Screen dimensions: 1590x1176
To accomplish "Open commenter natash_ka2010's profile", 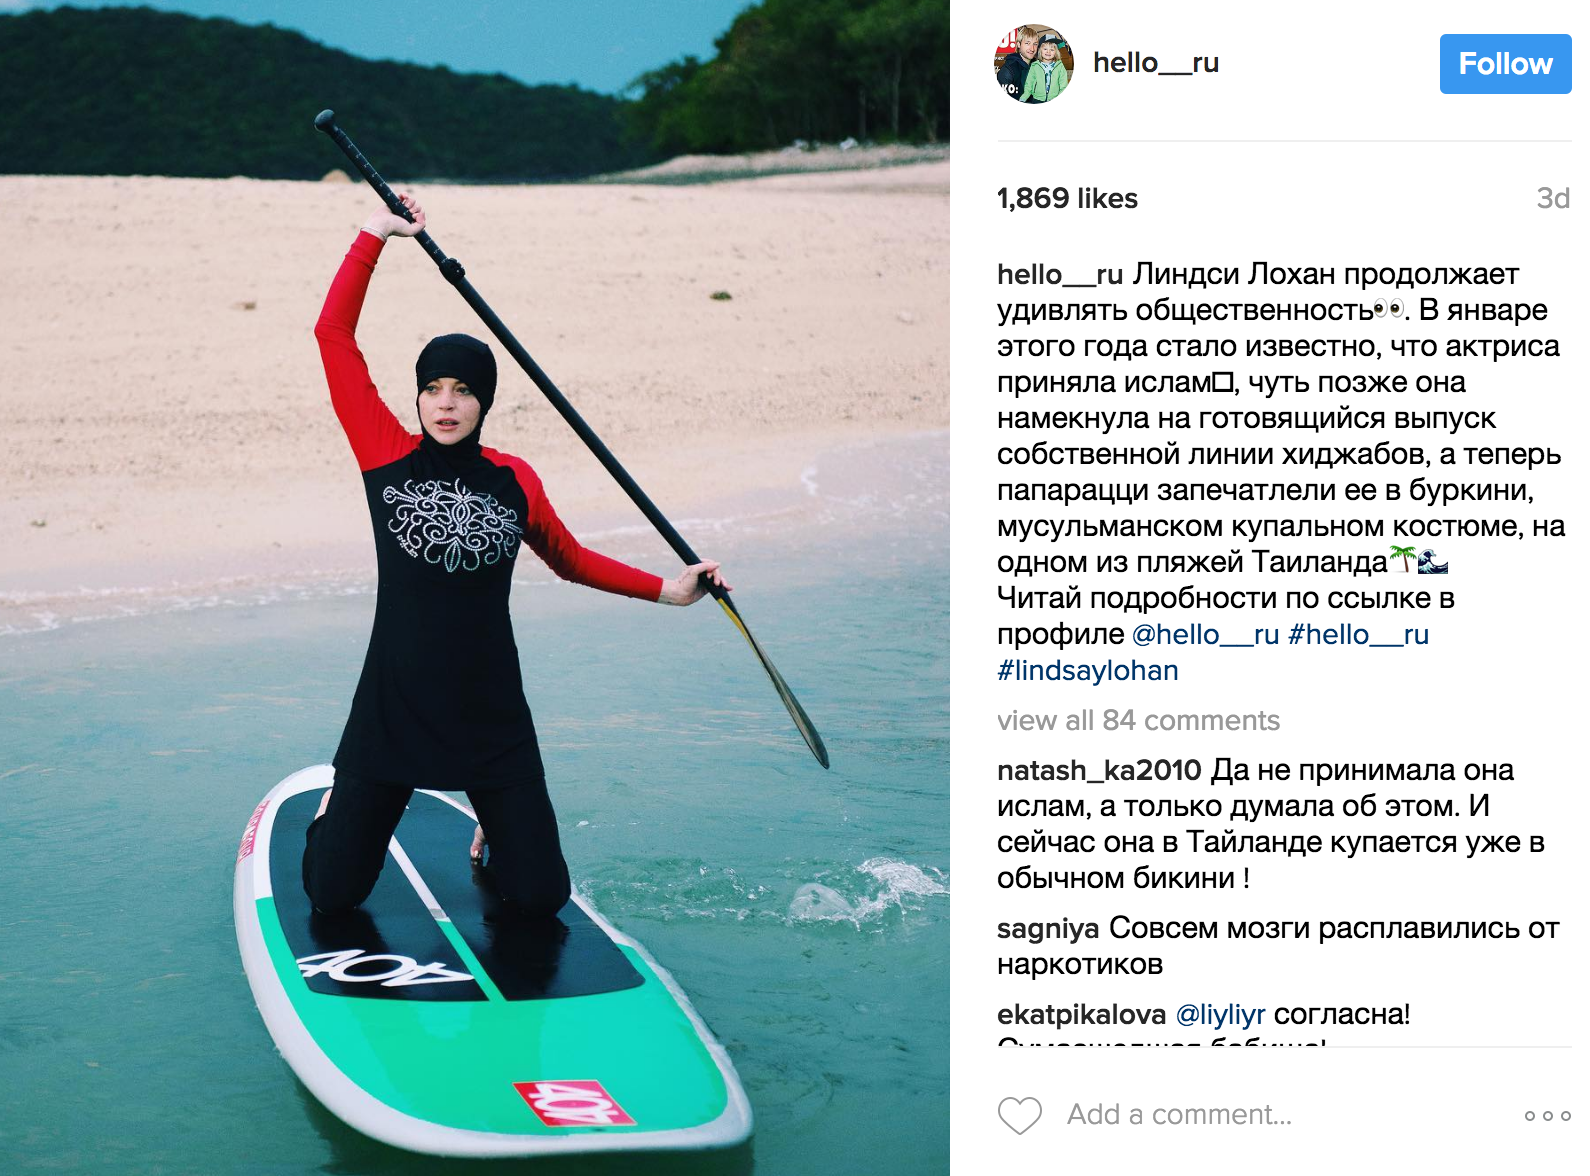I will (x=1099, y=770).
